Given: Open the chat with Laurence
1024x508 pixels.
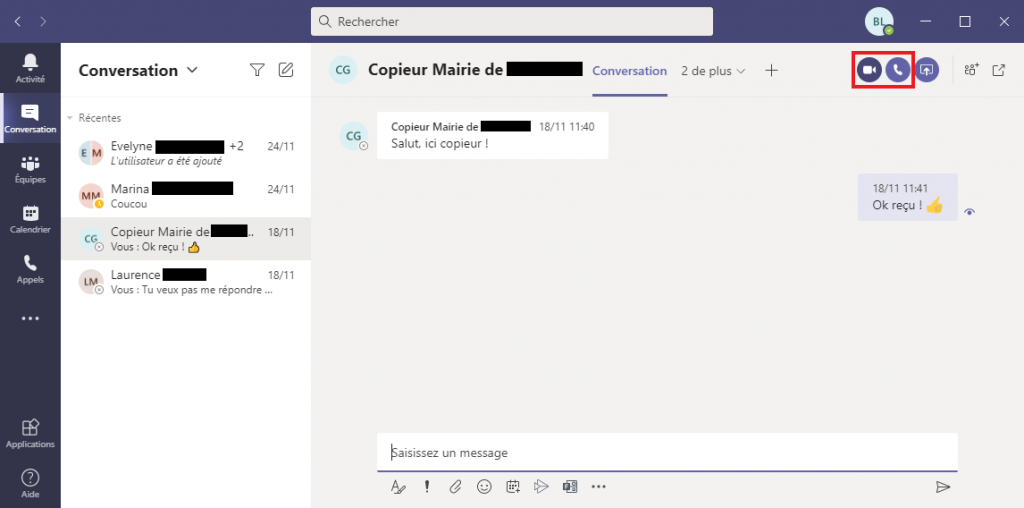Looking at the screenshot, I should click(x=186, y=282).
